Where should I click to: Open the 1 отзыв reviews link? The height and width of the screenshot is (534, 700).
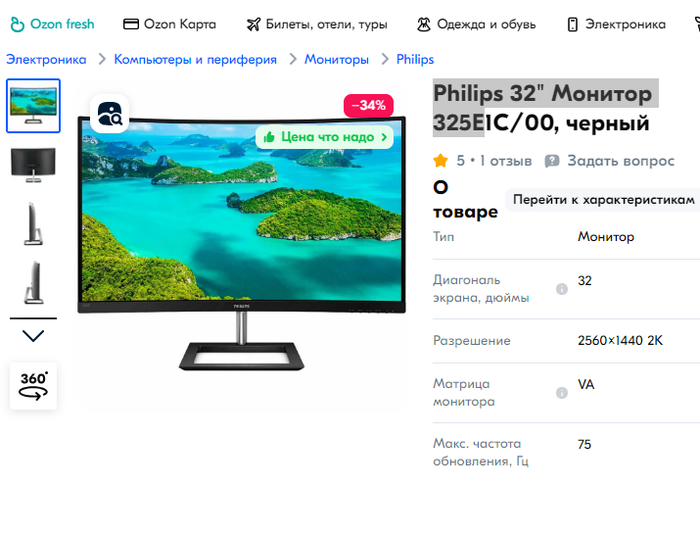pyautogui.click(x=506, y=161)
